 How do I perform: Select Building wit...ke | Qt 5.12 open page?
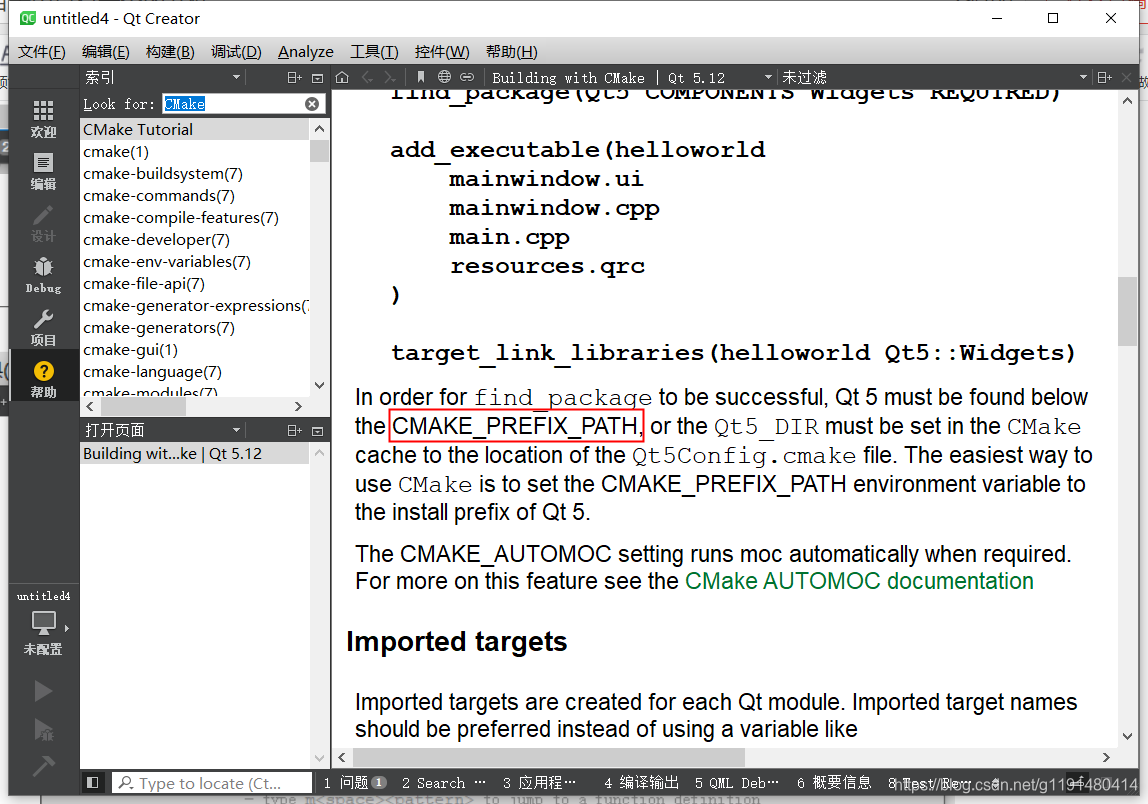(195, 454)
